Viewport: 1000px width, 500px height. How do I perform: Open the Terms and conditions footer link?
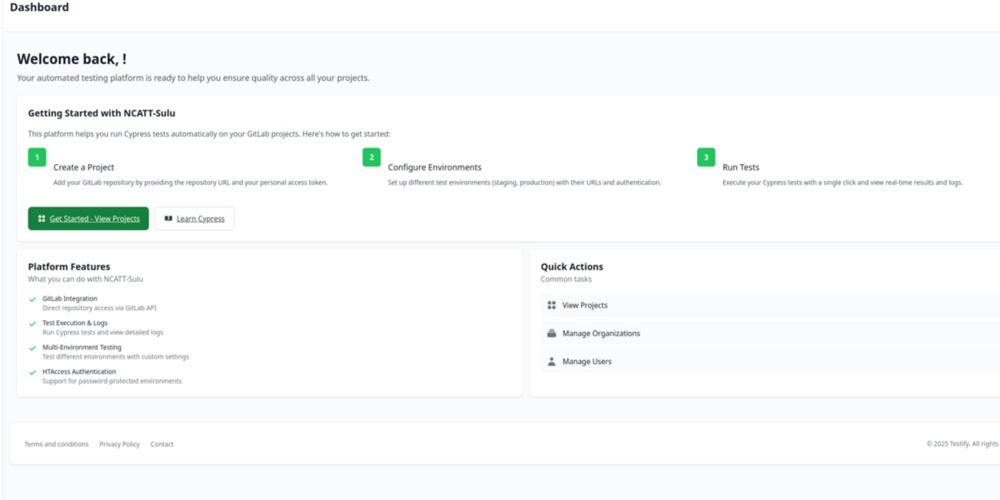pyautogui.click(x=56, y=444)
